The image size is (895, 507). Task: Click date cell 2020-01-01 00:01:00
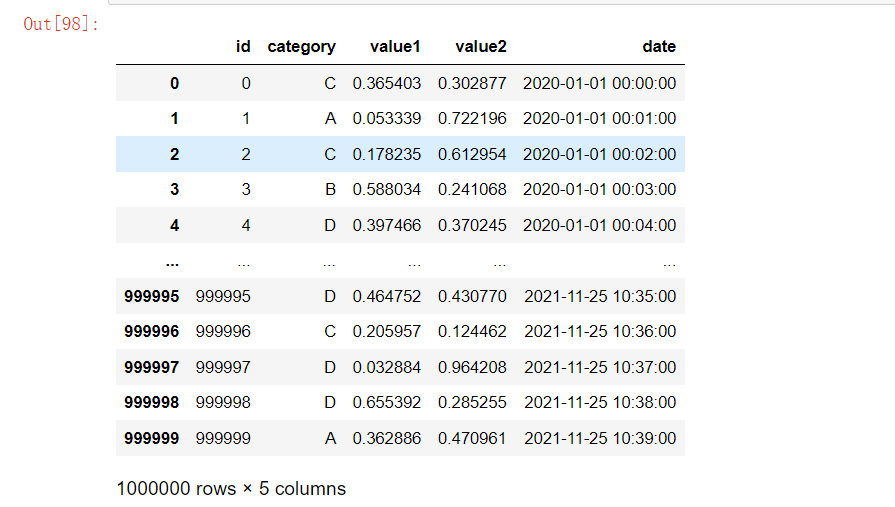pyautogui.click(x=599, y=118)
